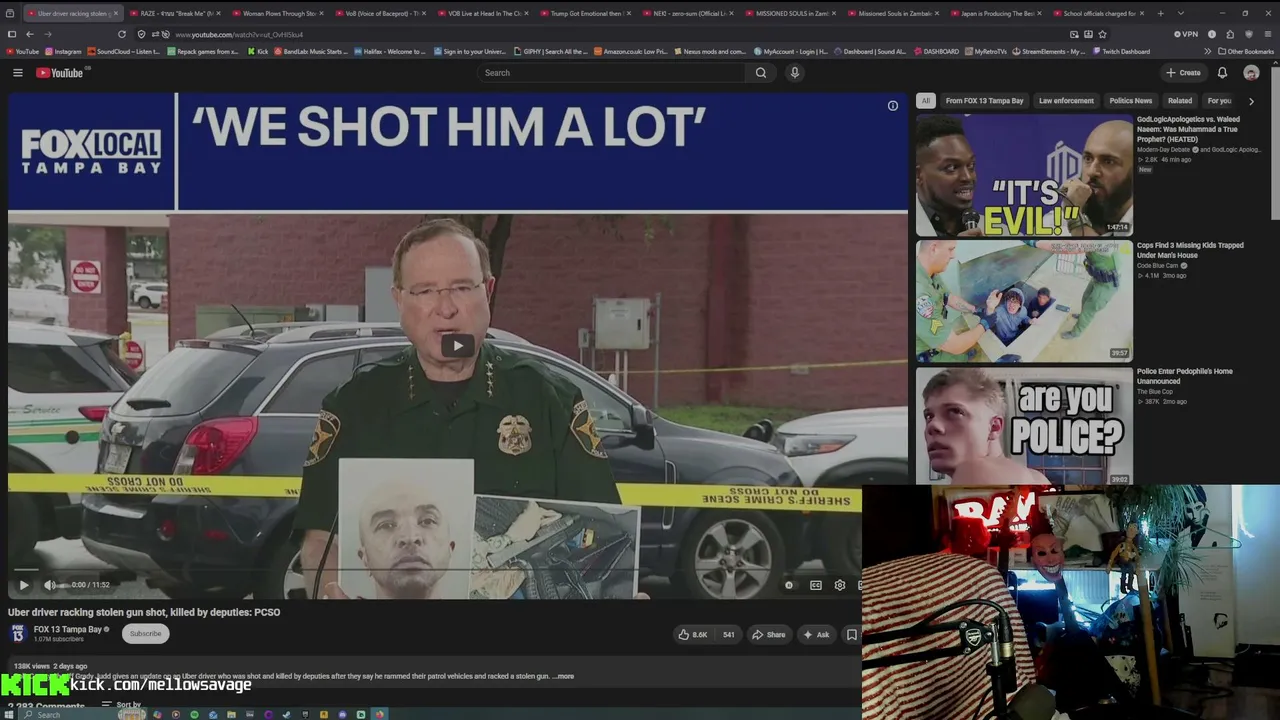Show hidden bookmarks with the overflow chevron

point(1207,51)
